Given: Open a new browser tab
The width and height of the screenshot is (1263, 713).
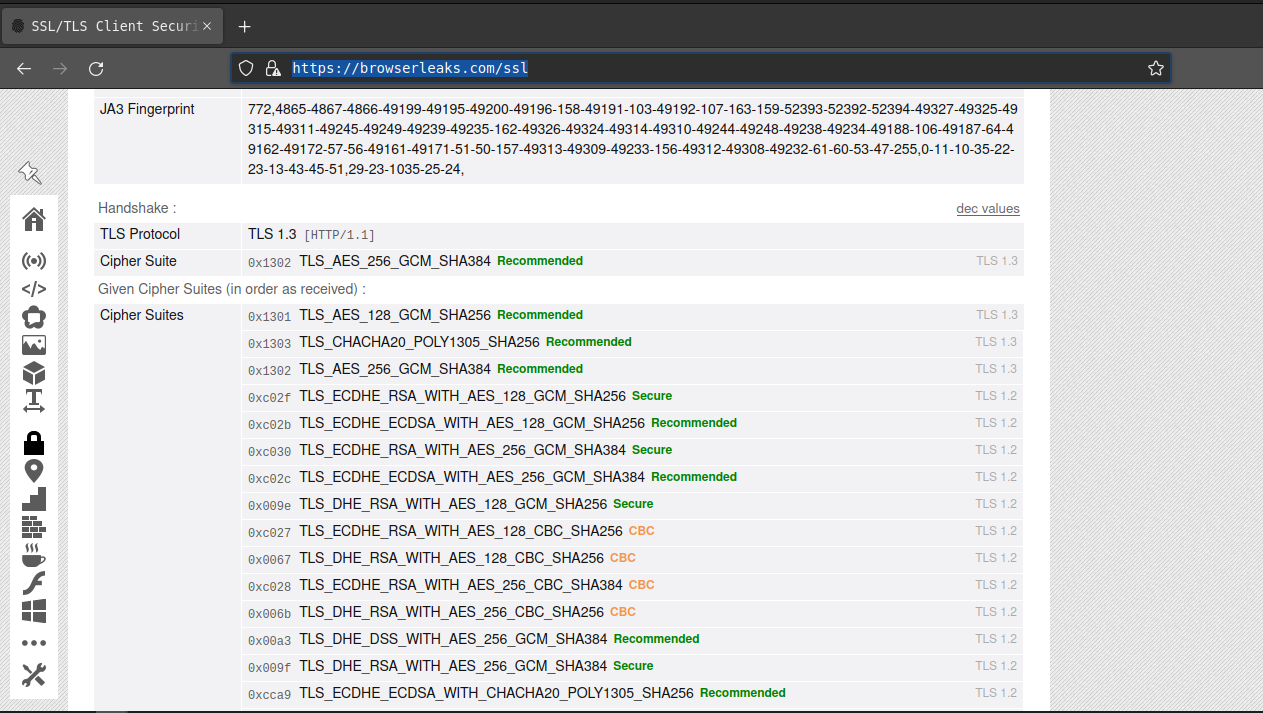Looking at the screenshot, I should click(244, 26).
